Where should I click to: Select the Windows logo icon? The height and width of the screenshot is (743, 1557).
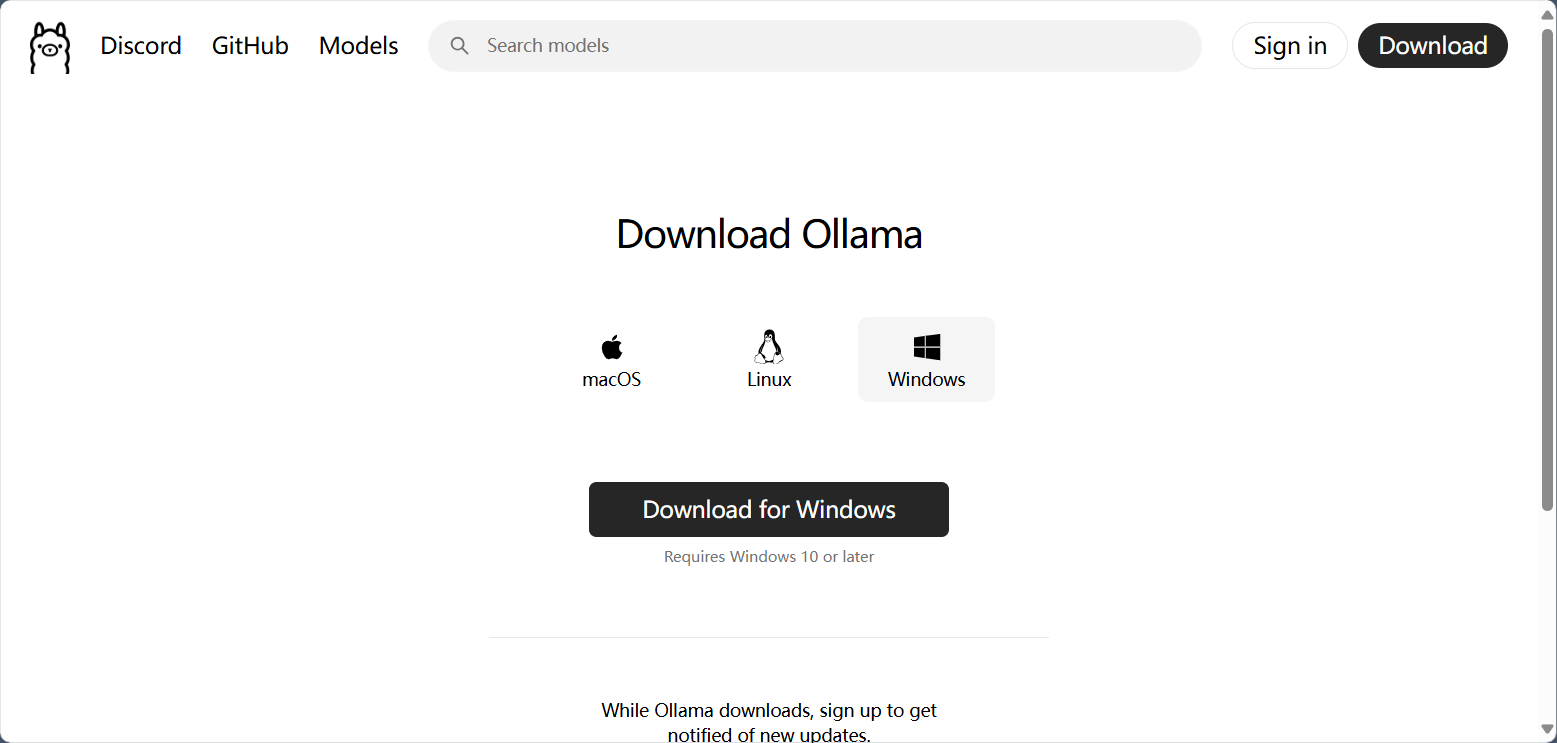click(927, 347)
